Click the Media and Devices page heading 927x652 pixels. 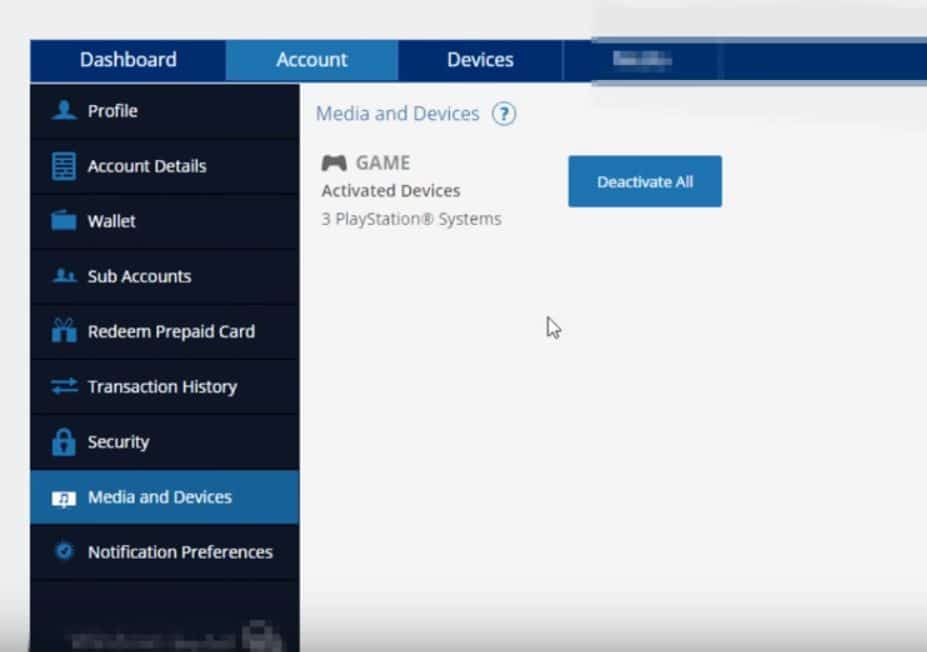397,114
